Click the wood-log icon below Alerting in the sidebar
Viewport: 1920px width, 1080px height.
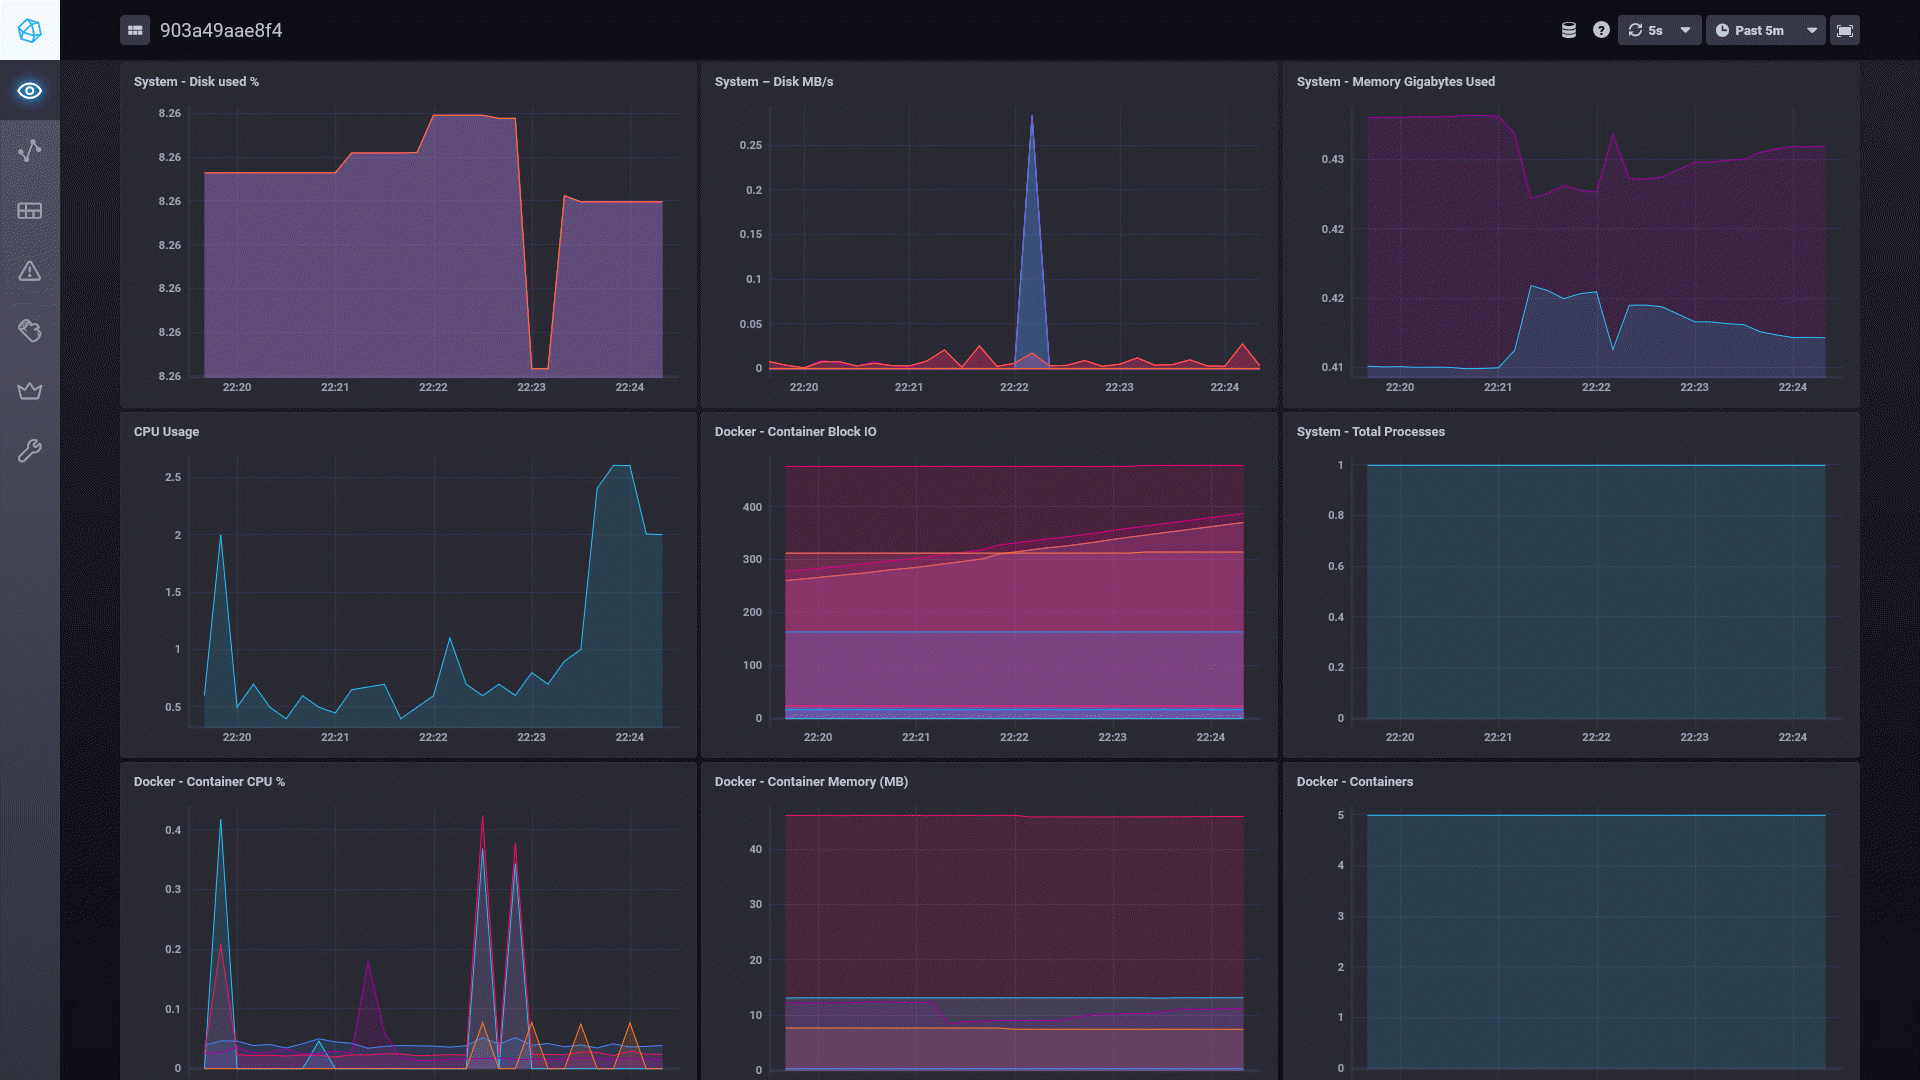pyautogui.click(x=30, y=331)
